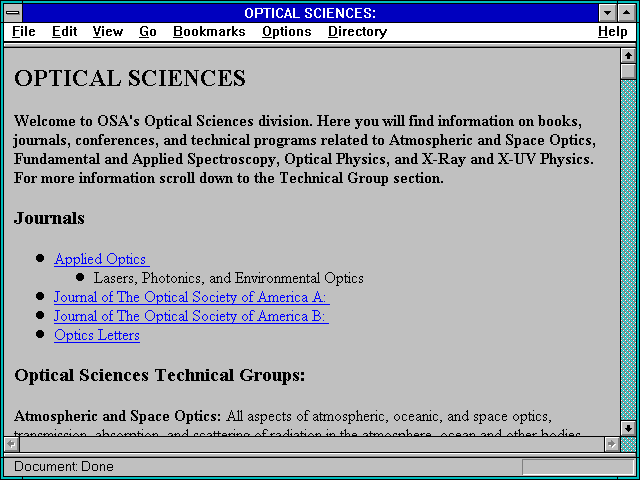
Task: Open Journal of The Optical Society of America A
Action: click(191, 297)
